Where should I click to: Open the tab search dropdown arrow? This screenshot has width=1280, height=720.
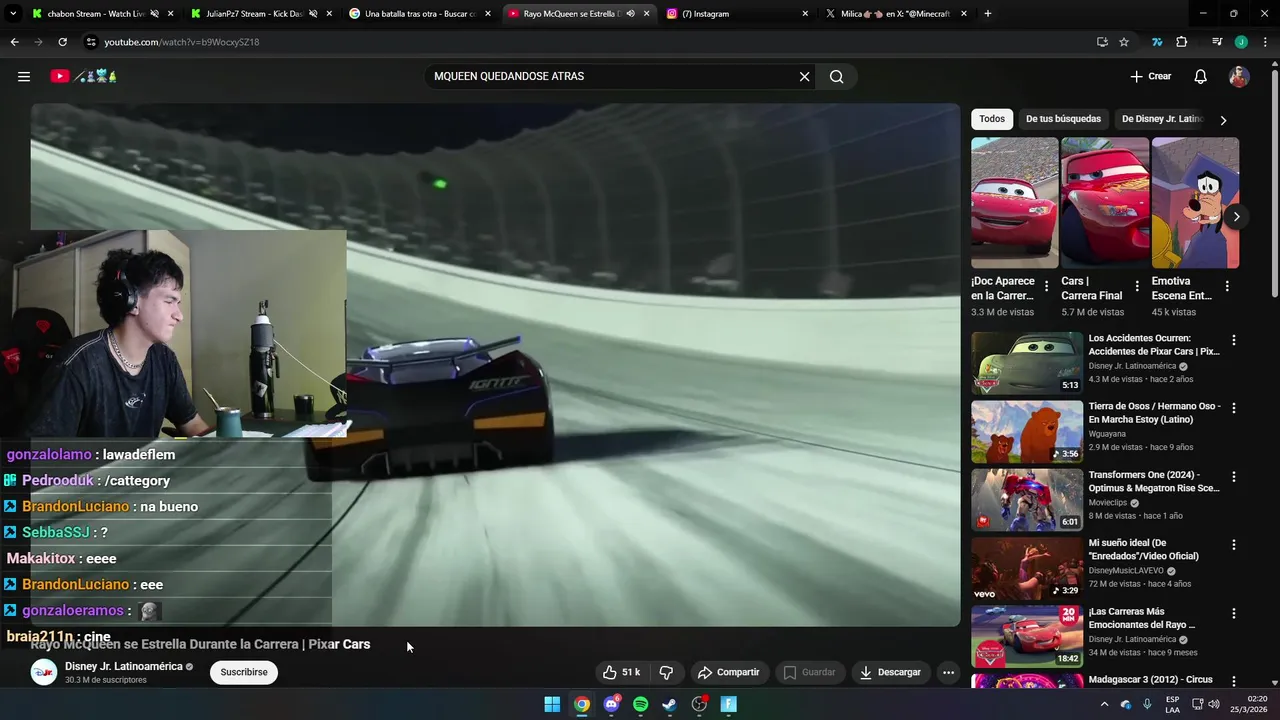coord(13,13)
